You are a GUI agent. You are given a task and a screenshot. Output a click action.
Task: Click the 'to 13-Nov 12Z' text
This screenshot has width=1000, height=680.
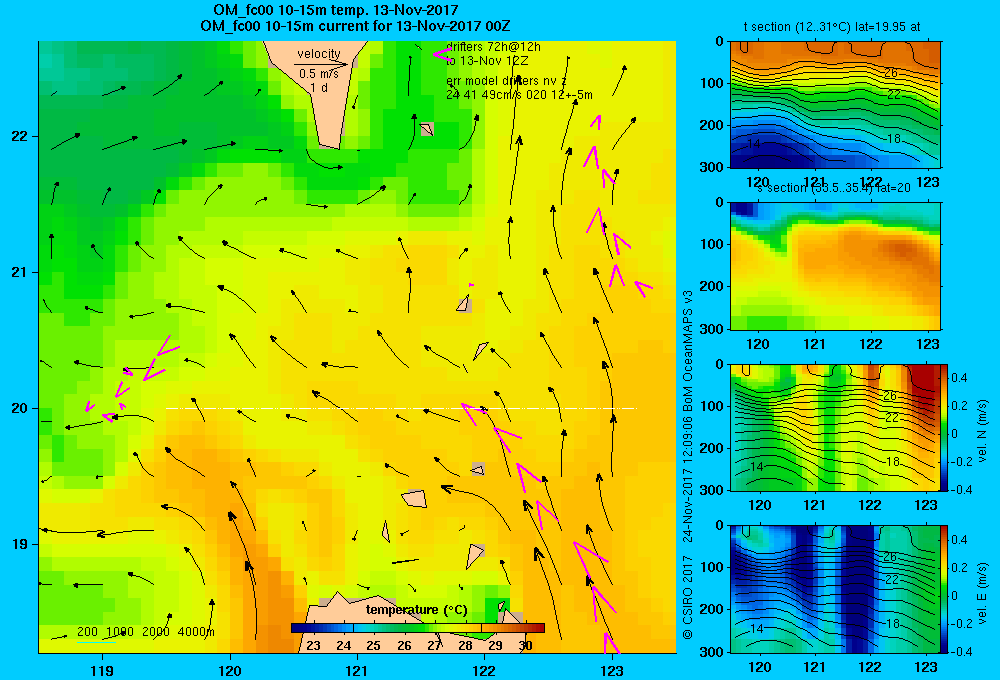(487, 61)
